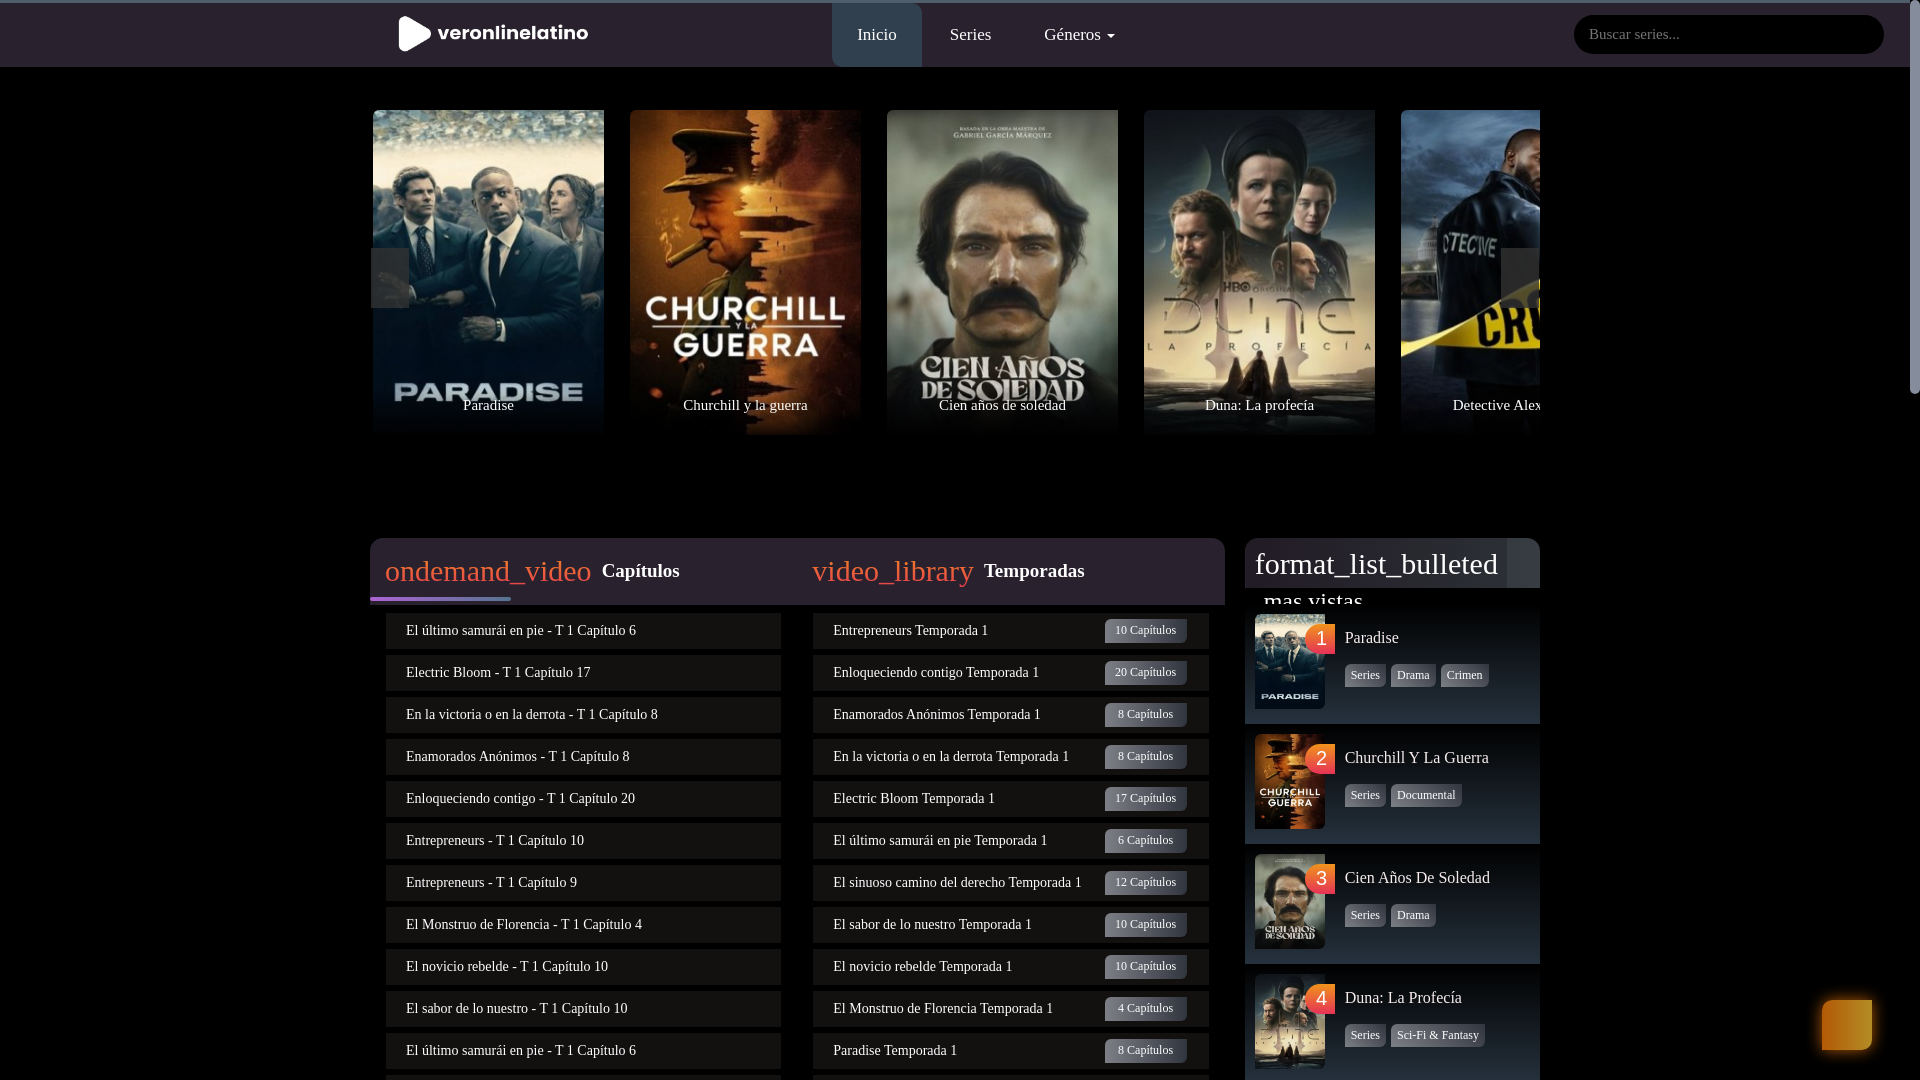The width and height of the screenshot is (1920, 1080).
Task: Switch to the Capítulos tab
Action: pos(640,571)
